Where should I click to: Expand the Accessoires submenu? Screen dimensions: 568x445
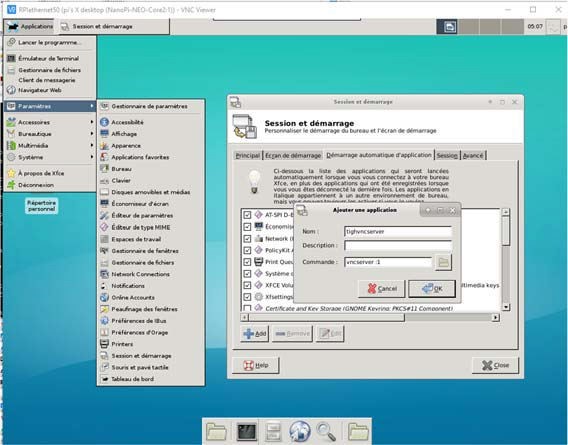(50, 122)
